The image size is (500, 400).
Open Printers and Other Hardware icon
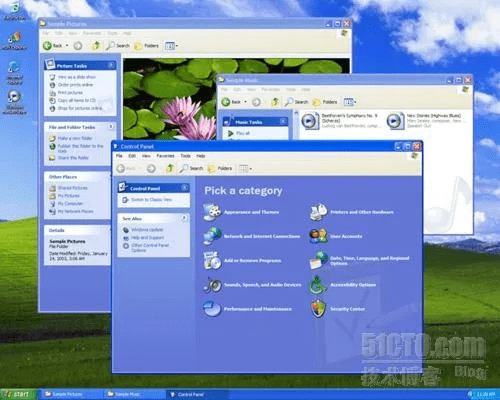pos(318,212)
